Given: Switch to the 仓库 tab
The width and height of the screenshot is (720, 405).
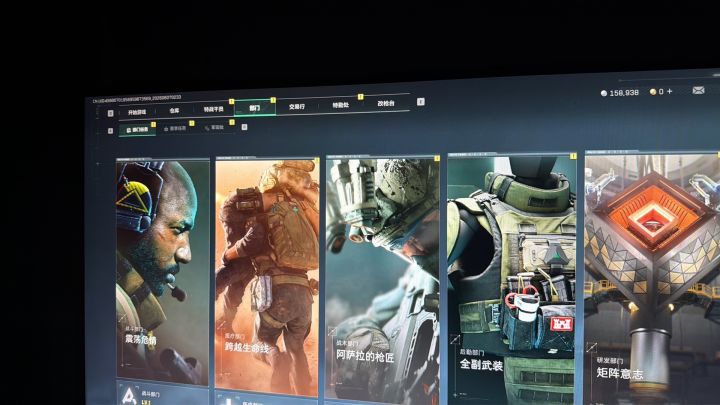Looking at the screenshot, I should click(174, 111).
